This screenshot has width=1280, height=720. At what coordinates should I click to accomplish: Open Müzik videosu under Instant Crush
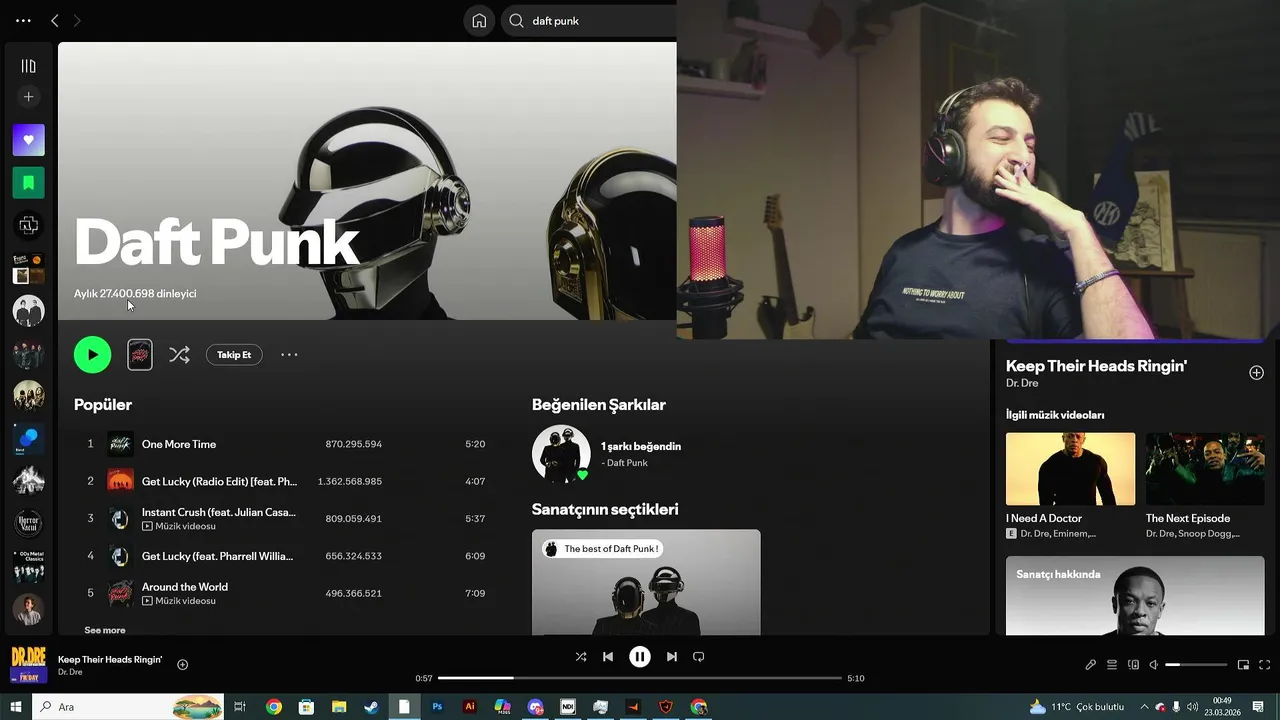click(x=179, y=526)
